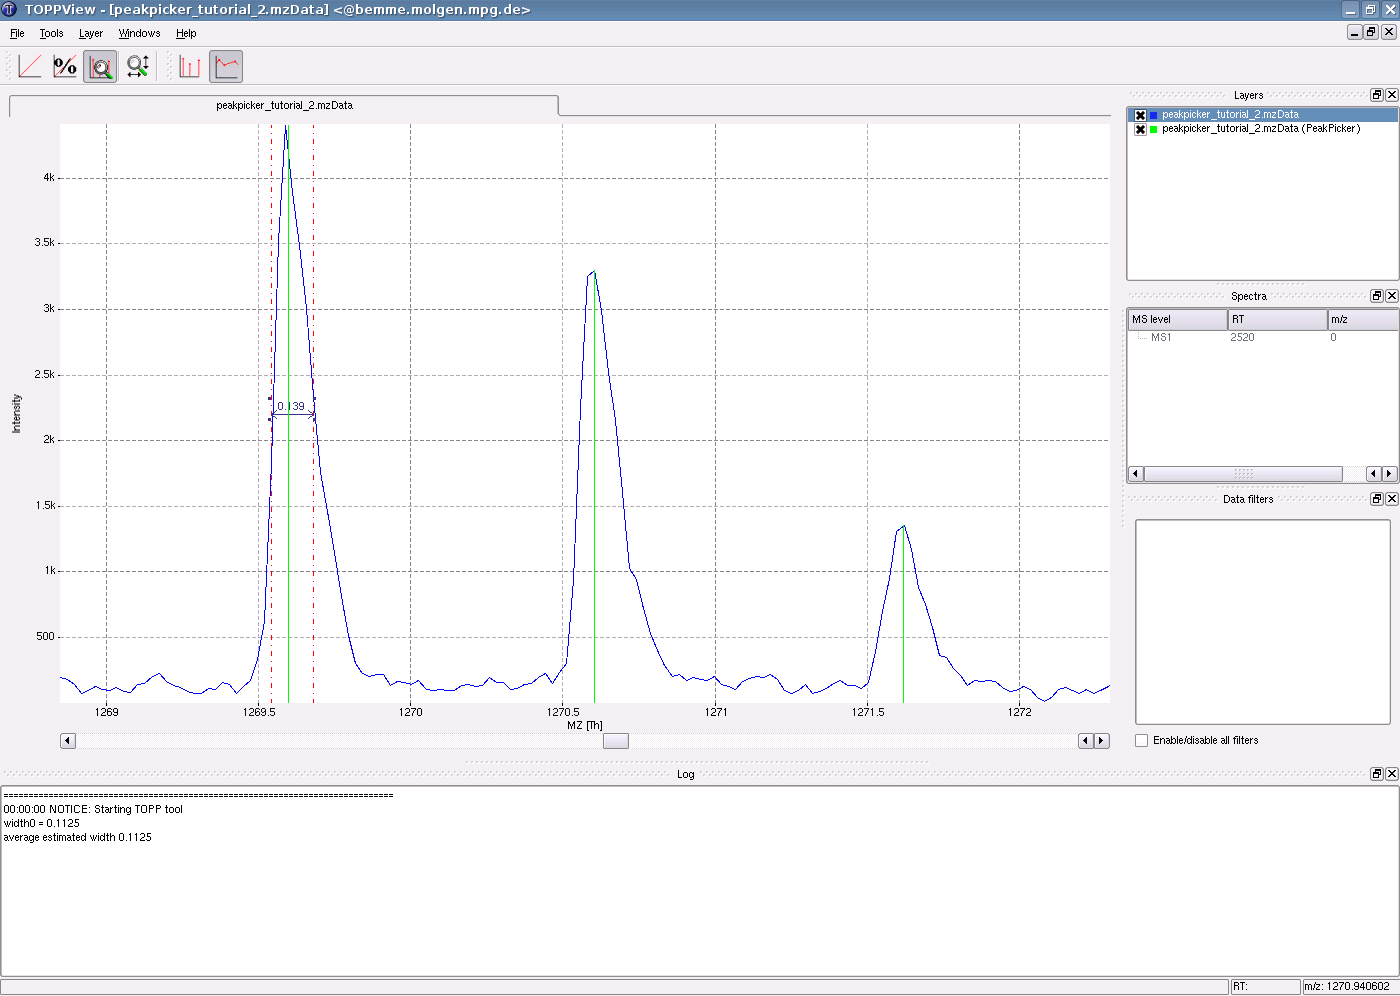Select the connected lines draw mode
Screen dimensions: 1400x996
tap(226, 67)
